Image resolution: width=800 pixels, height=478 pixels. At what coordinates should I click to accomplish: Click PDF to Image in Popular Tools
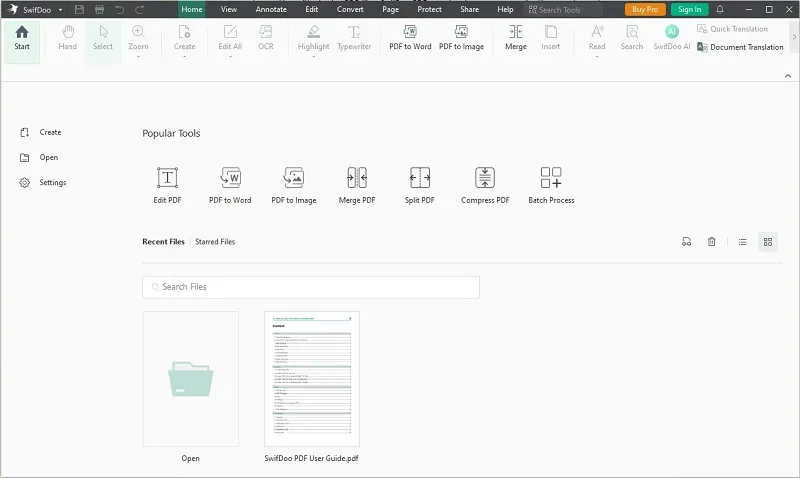tap(293, 185)
